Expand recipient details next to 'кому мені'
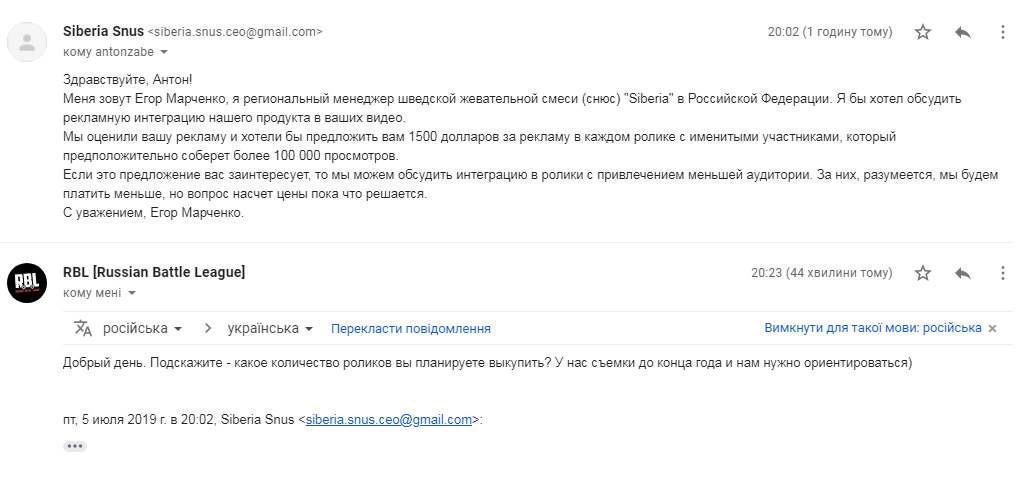The height and width of the screenshot is (477, 1023). (132, 294)
